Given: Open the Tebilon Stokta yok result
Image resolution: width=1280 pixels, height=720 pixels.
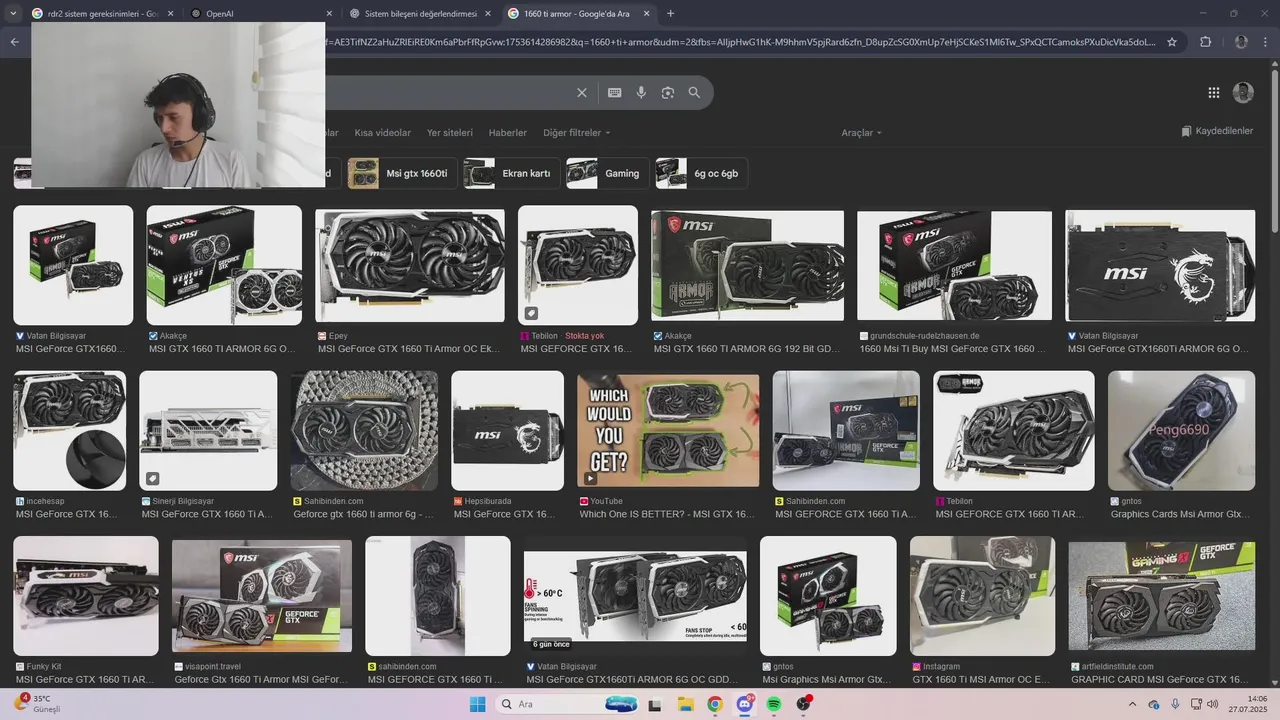Looking at the screenshot, I should [x=577, y=343].
